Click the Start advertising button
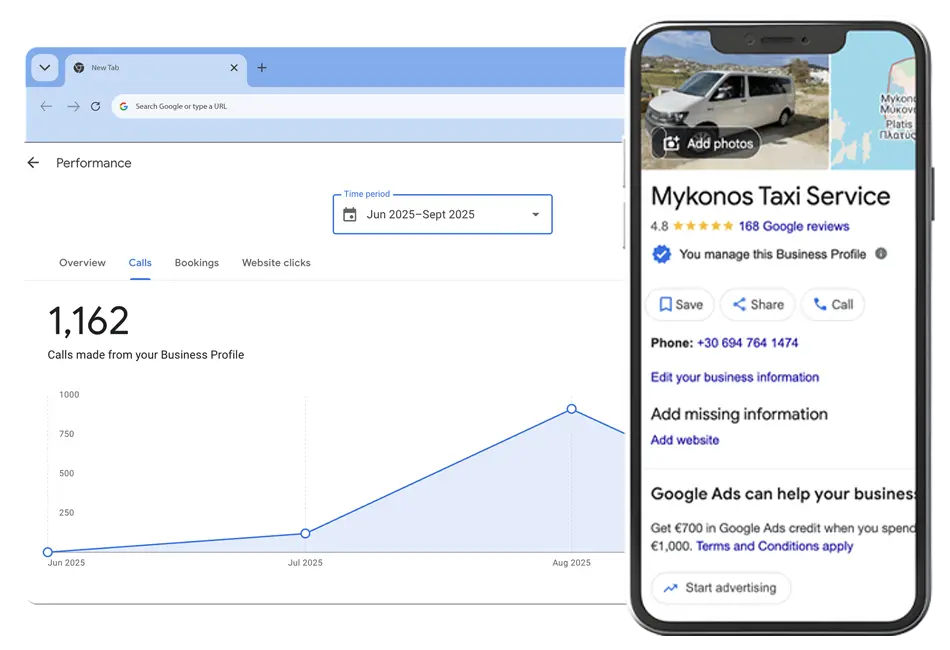Screen dimensions: 950x650 [x=720, y=588]
